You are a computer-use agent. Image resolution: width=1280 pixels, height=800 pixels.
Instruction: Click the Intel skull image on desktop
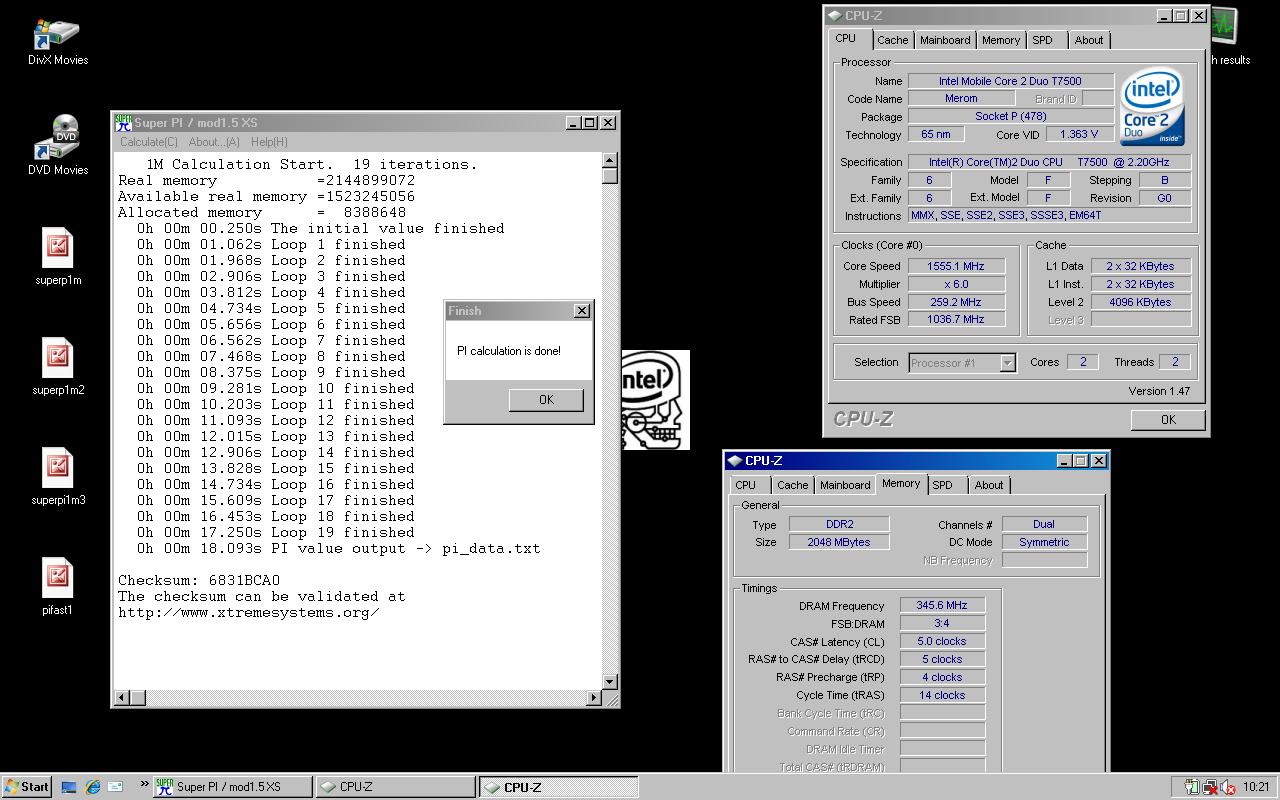point(656,399)
